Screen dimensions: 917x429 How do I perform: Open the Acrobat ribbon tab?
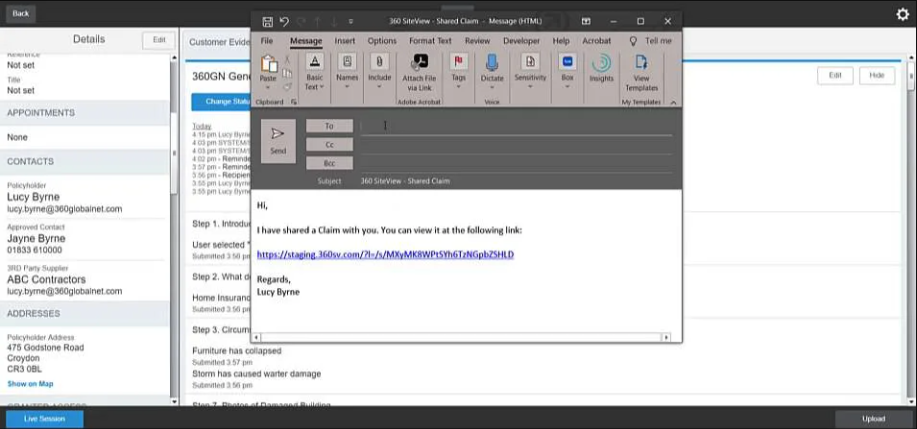click(x=597, y=41)
